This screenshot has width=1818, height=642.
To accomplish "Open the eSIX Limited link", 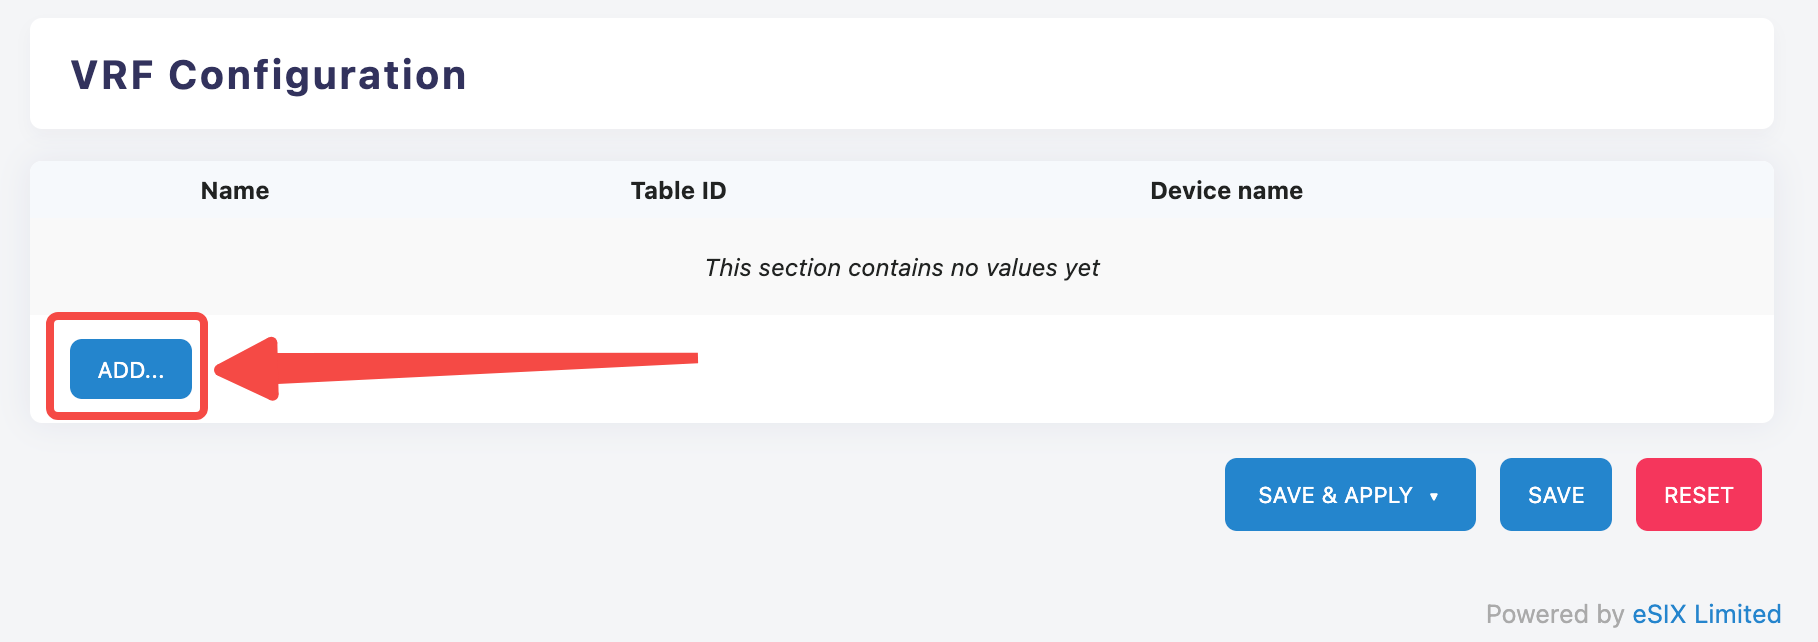I will tap(1706, 614).
